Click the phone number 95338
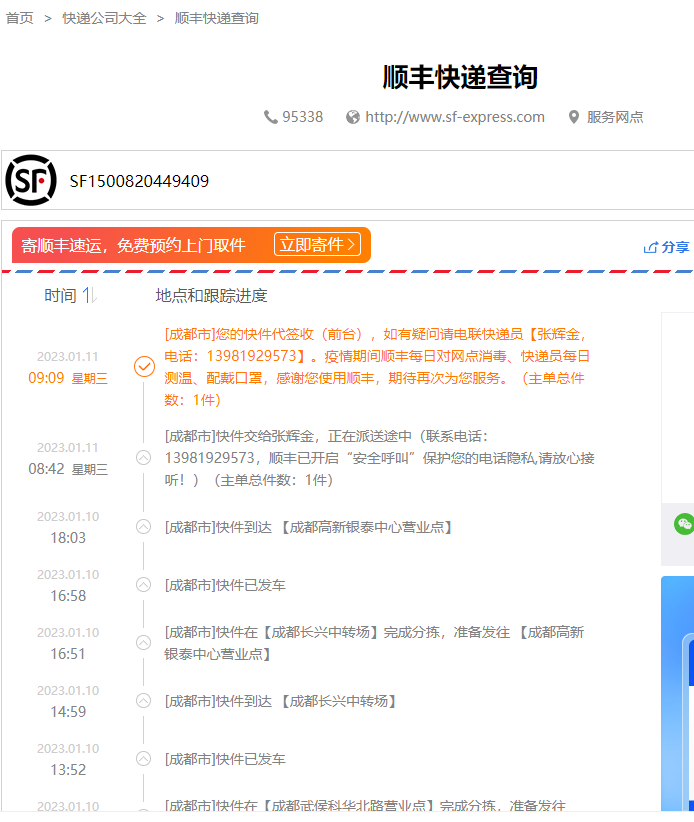Screen dimensions: 694x822 pos(303,117)
